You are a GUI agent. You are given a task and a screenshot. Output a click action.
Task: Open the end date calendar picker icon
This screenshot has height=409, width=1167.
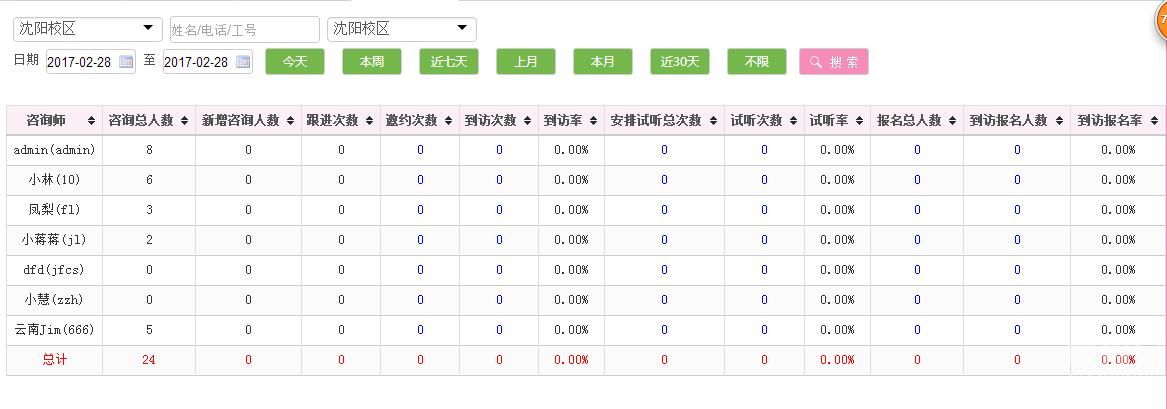[x=243, y=62]
